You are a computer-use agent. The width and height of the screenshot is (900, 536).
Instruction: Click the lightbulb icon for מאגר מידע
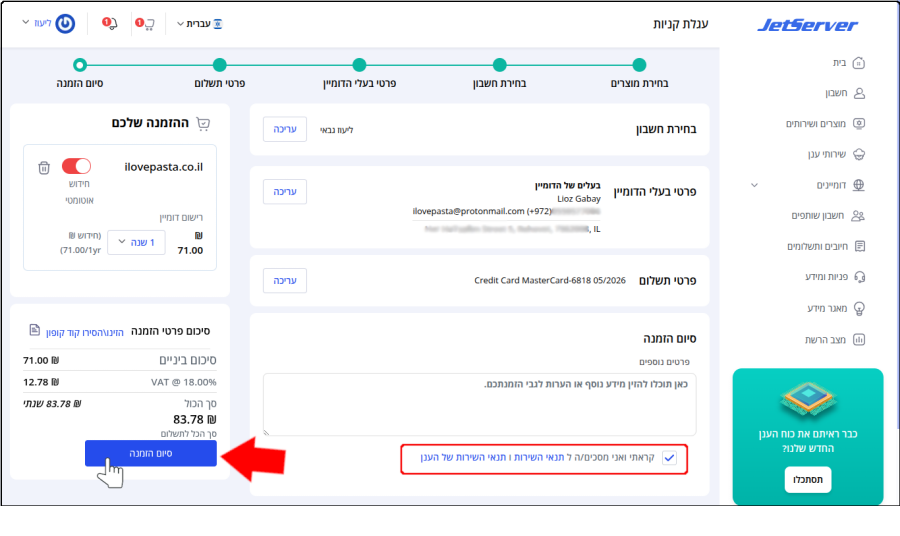(859, 308)
